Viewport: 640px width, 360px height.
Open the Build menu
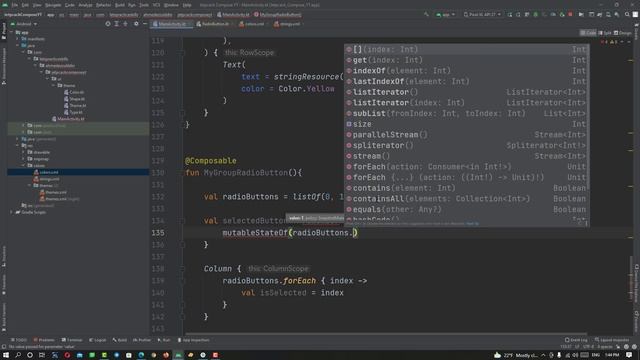120,5
